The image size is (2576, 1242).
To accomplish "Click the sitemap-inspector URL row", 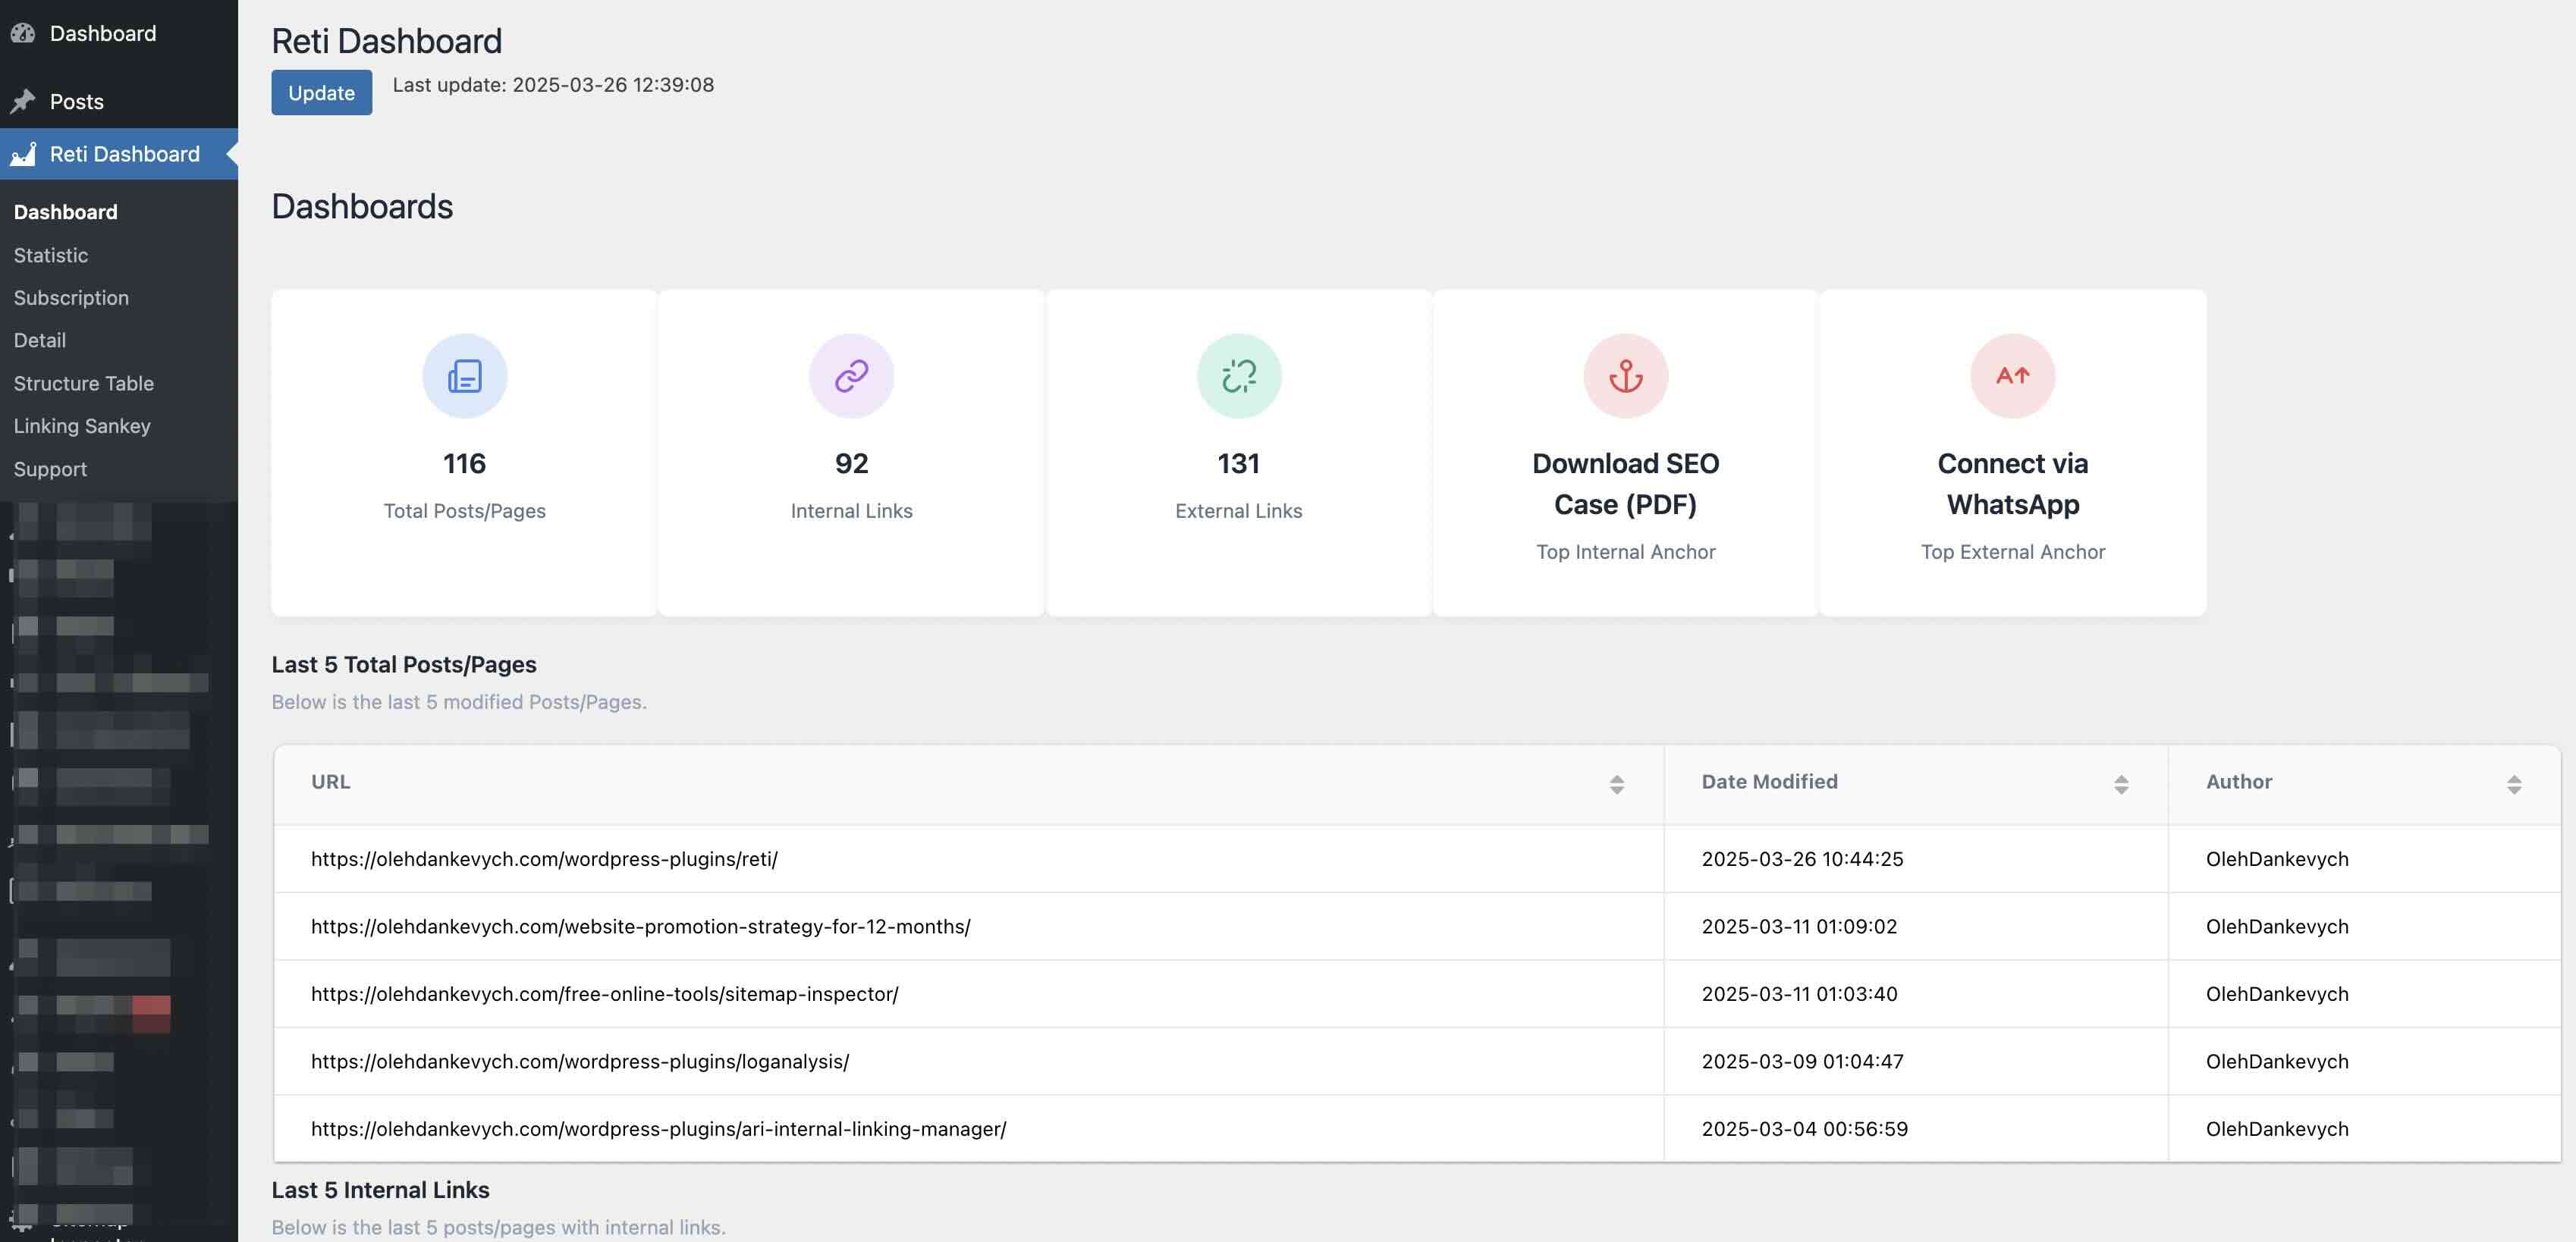I will pos(604,994).
